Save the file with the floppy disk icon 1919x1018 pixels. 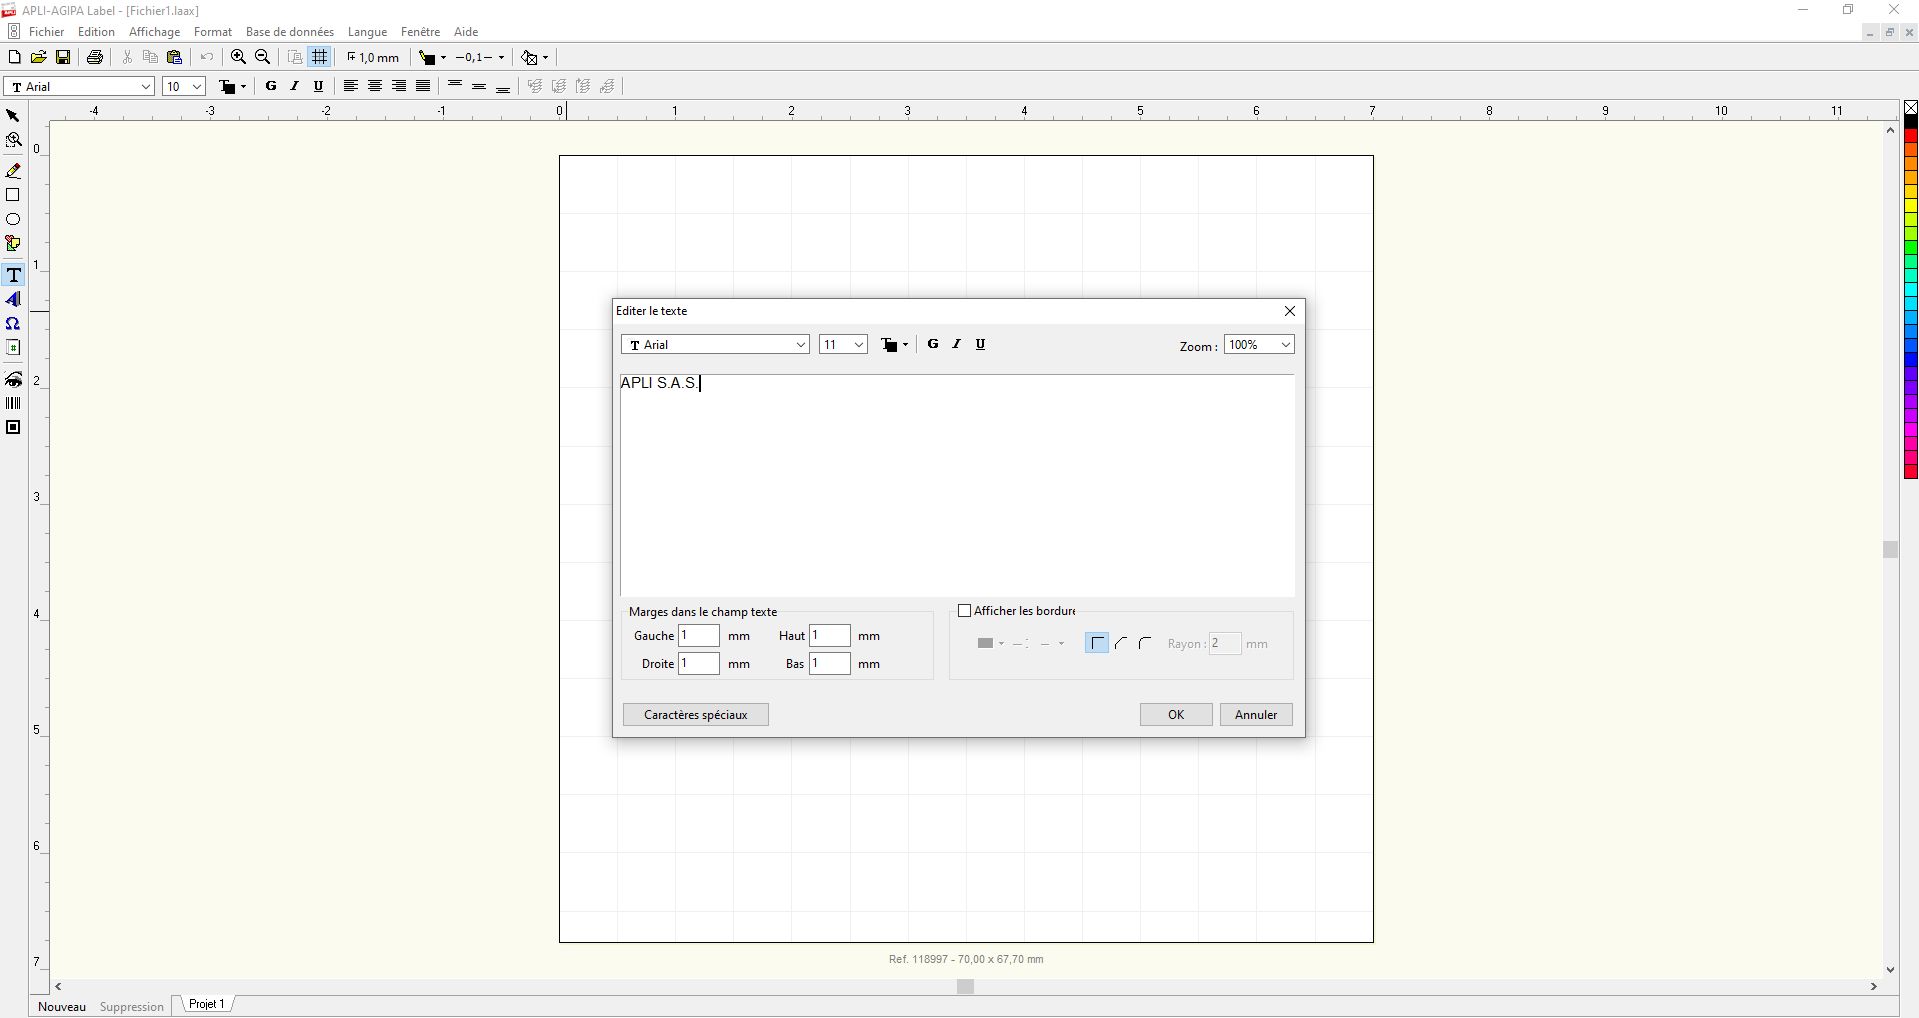(63, 58)
